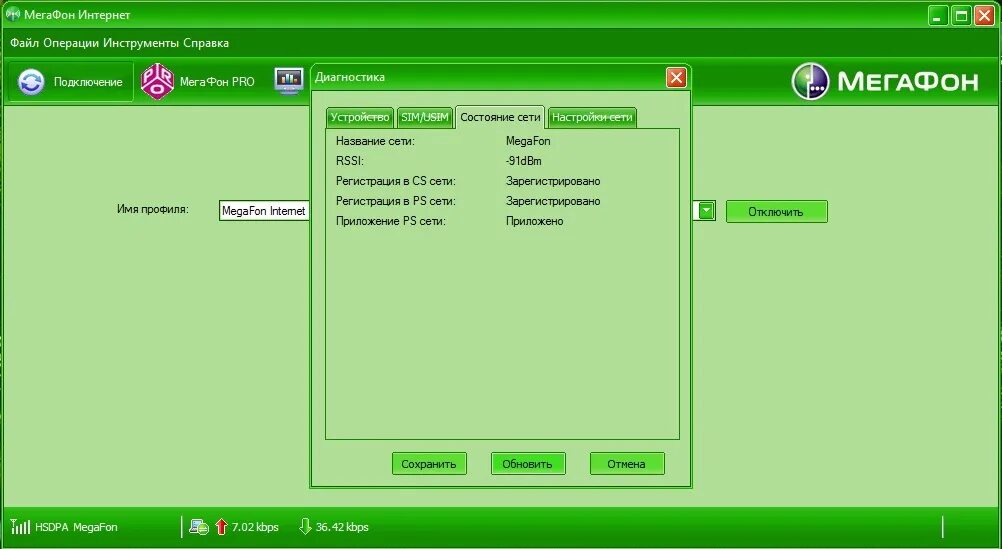Viewport: 1002px width, 549px height.
Task: Click the Отключить disconnect button
Action: 776,212
